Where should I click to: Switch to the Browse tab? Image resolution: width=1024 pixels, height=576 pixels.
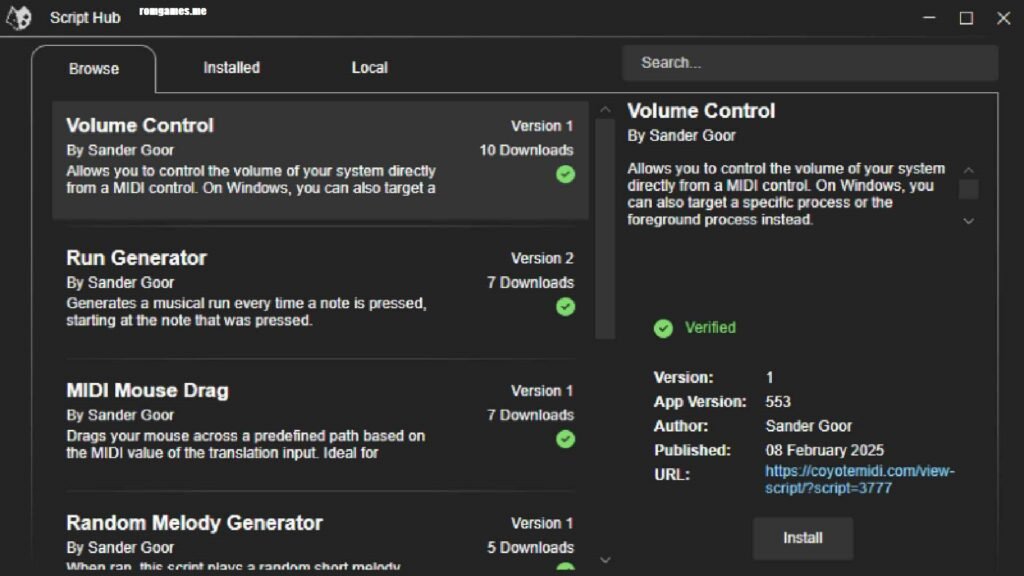click(93, 69)
